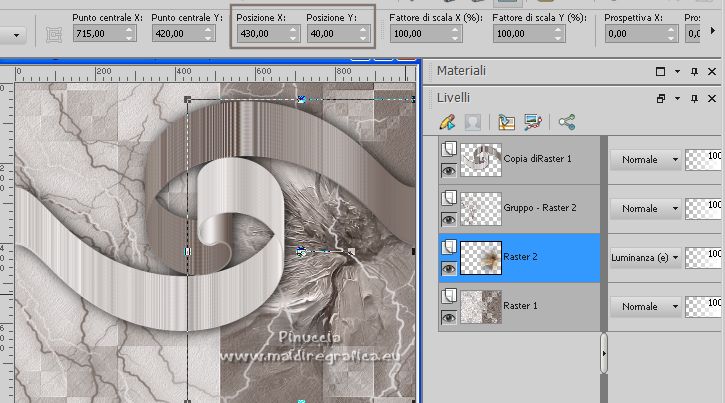Viewport: 725px width, 403px height.
Task: Click the Posizione X spinner arrows
Action: coord(294,34)
